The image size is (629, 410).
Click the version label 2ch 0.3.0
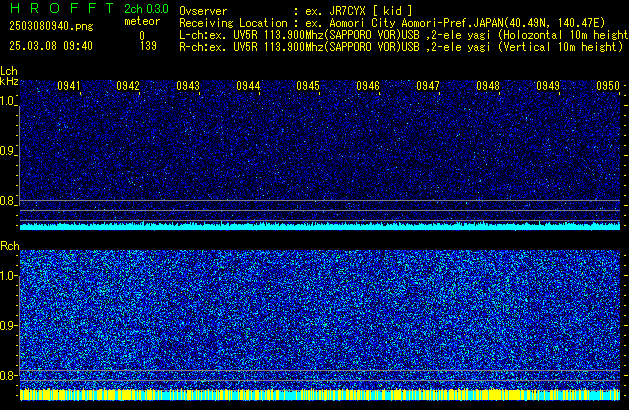tap(146, 9)
